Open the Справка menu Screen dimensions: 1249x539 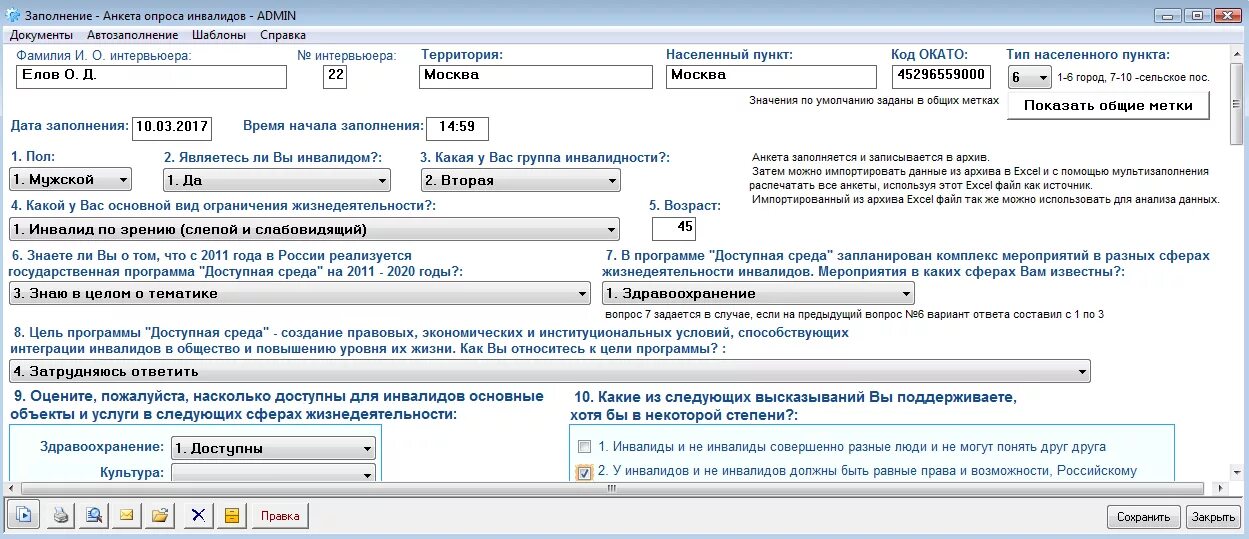[283, 35]
